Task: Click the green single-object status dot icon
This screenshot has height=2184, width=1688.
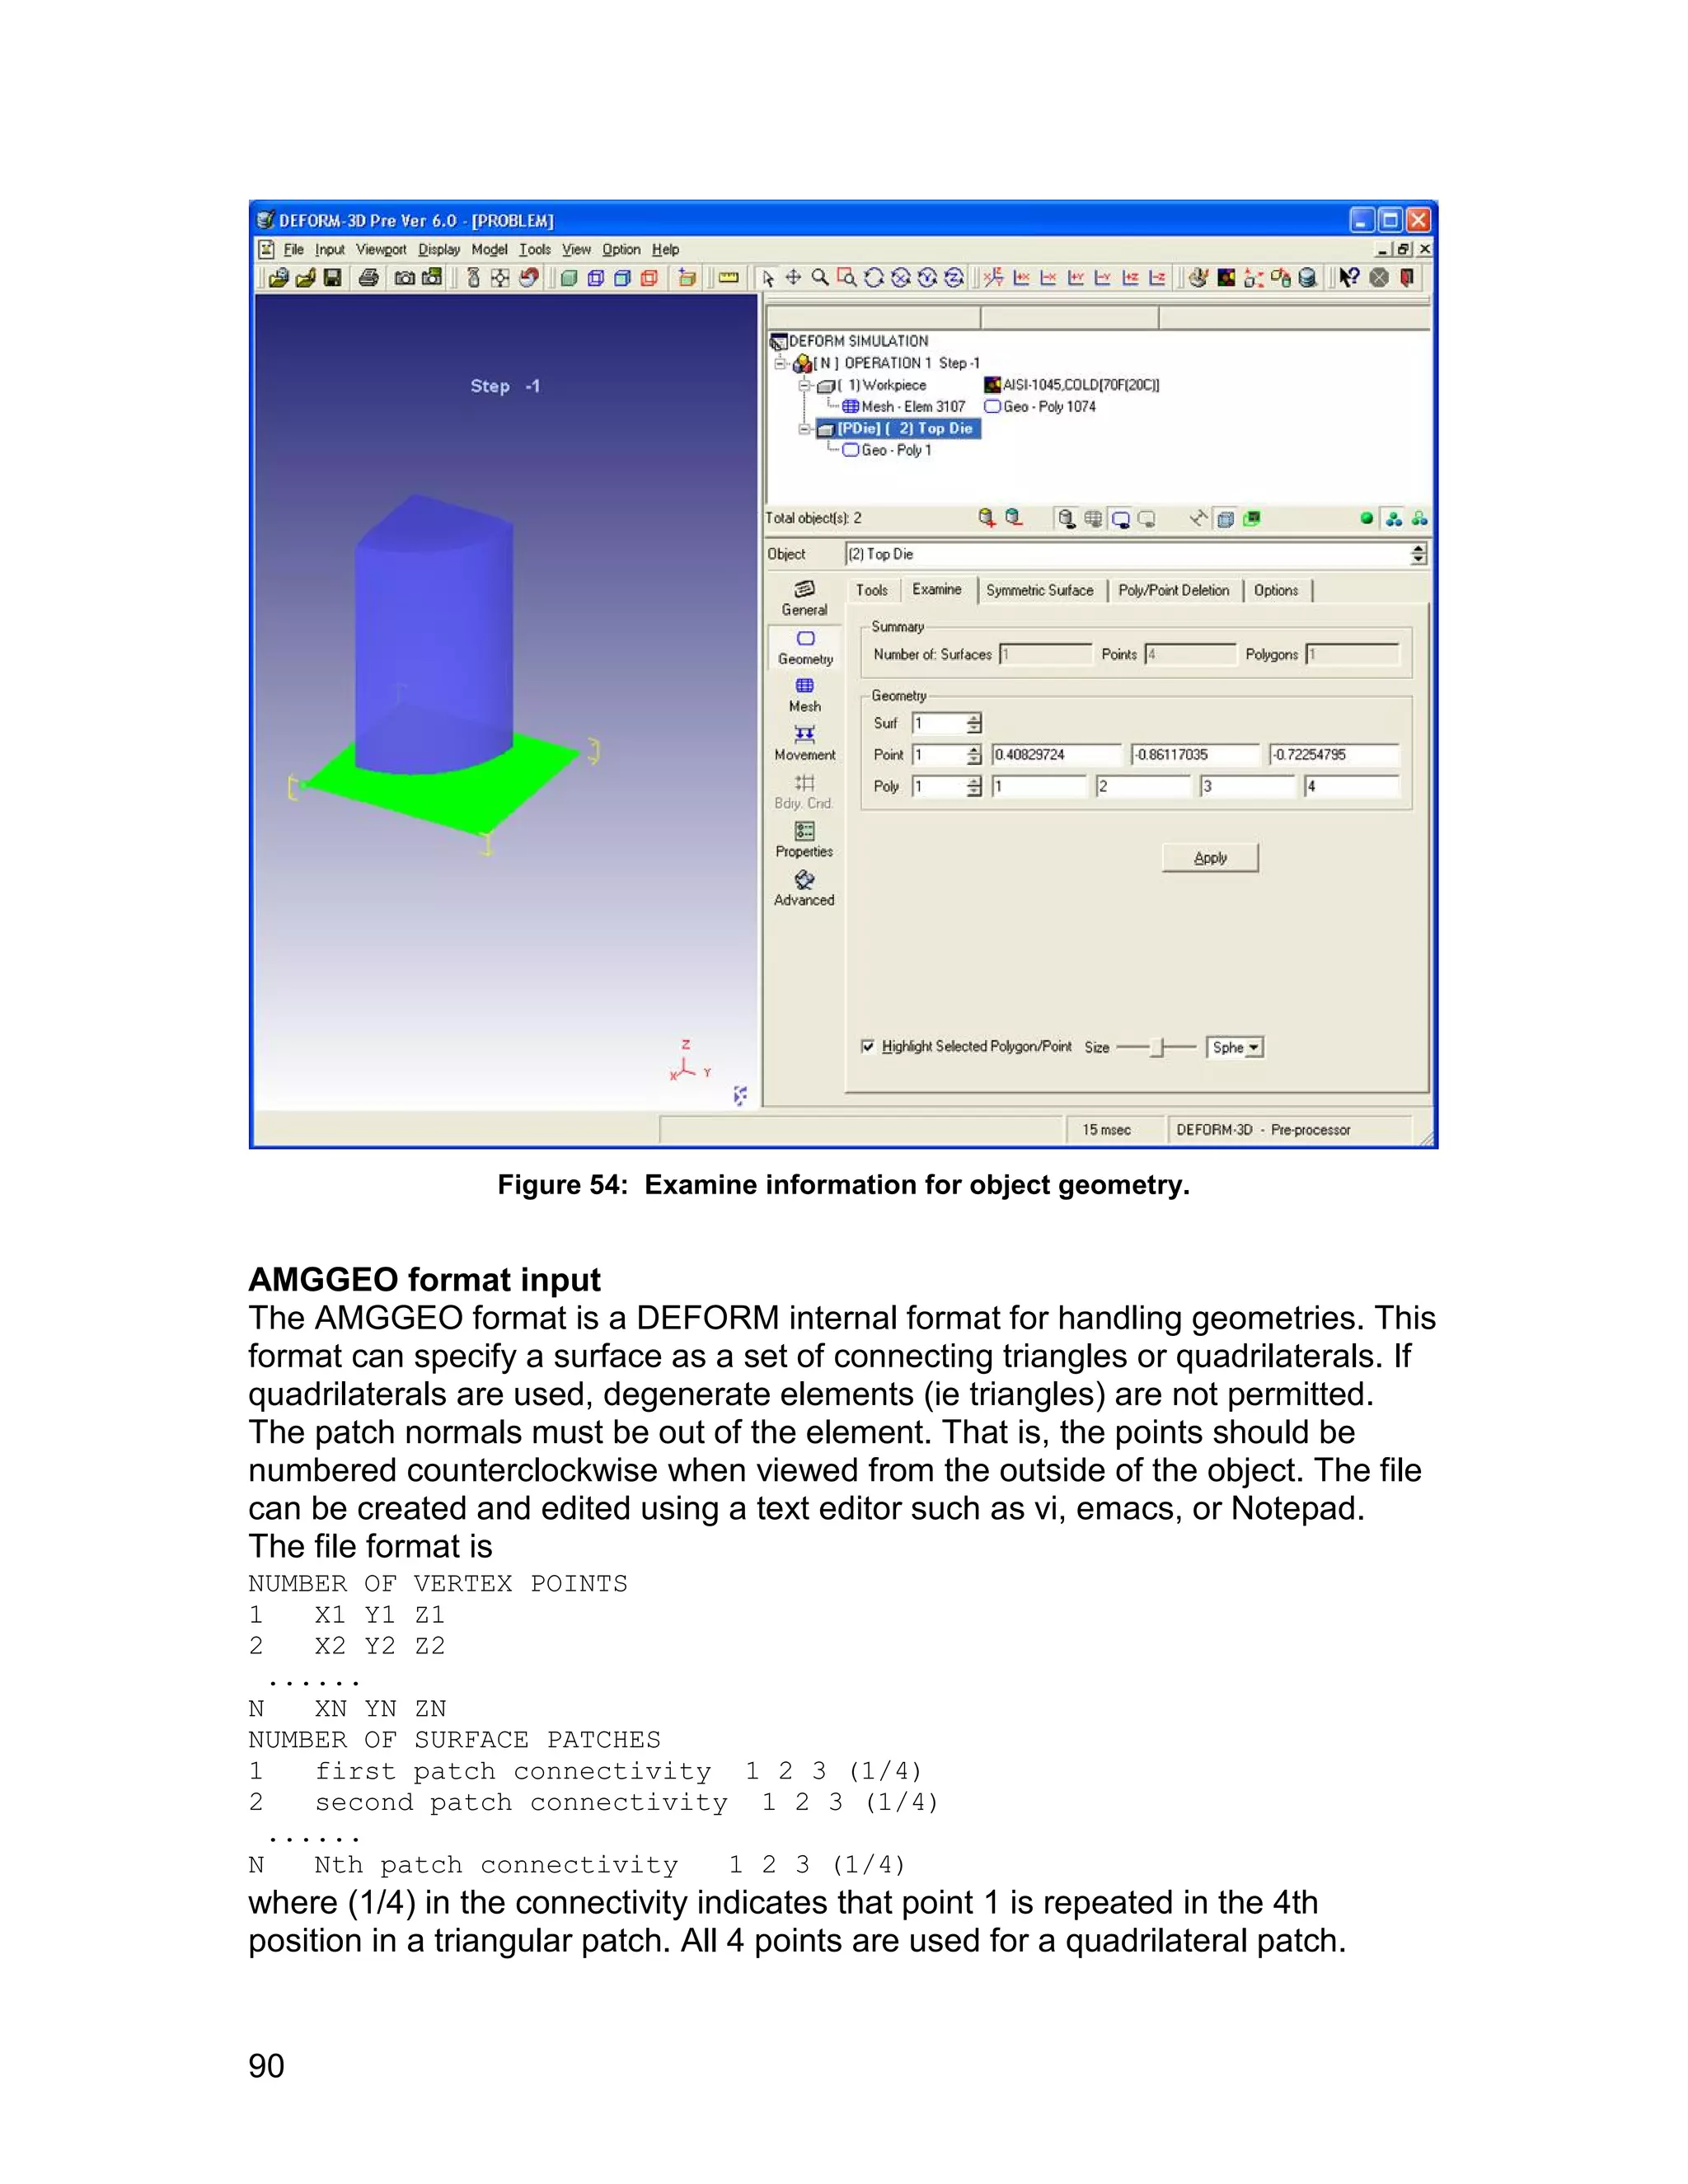Action: coord(1366,518)
